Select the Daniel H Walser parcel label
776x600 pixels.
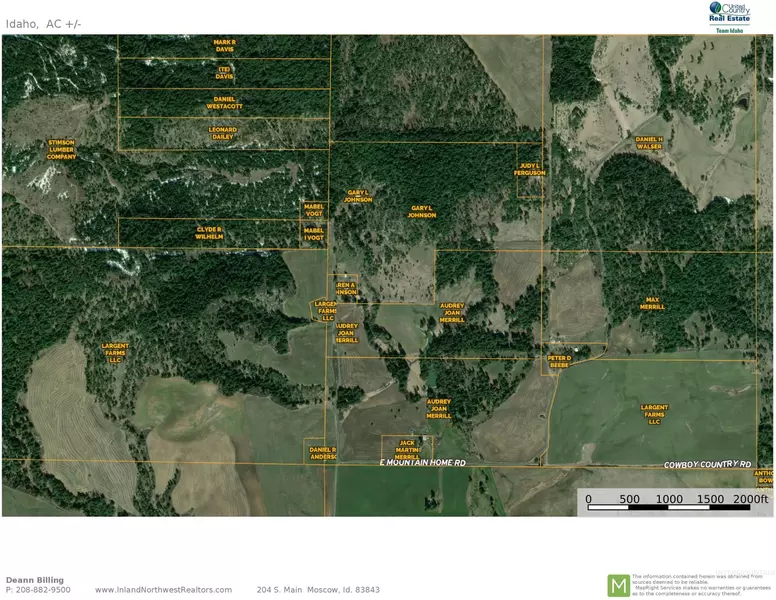649,143
